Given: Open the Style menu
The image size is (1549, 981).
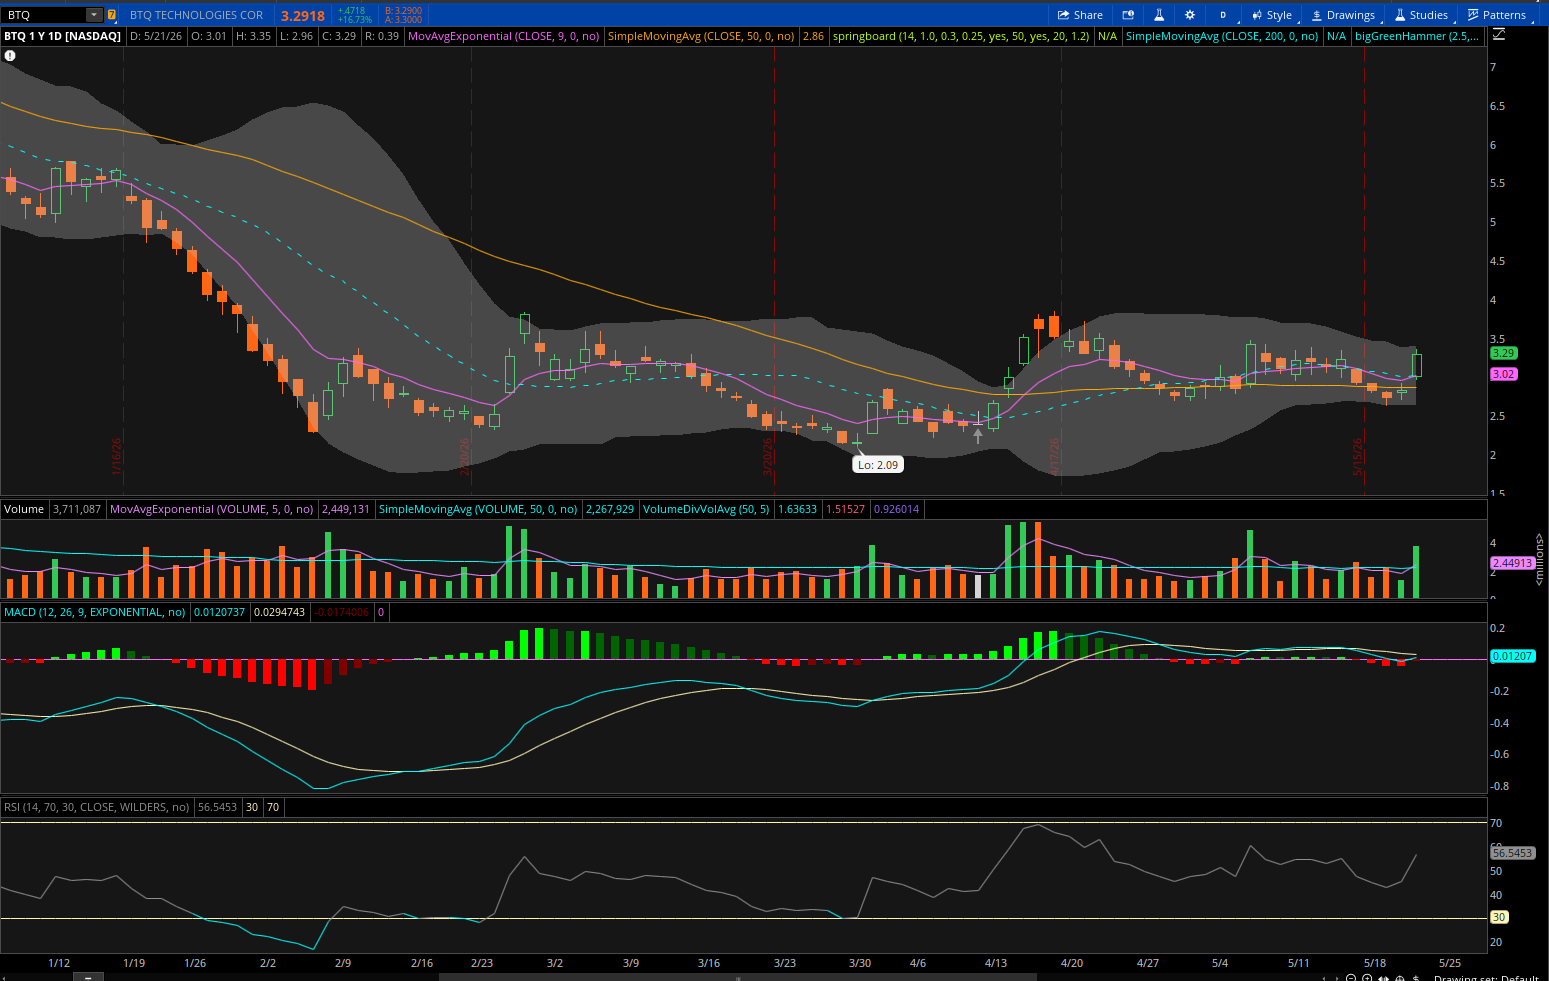Looking at the screenshot, I should coord(1272,15).
